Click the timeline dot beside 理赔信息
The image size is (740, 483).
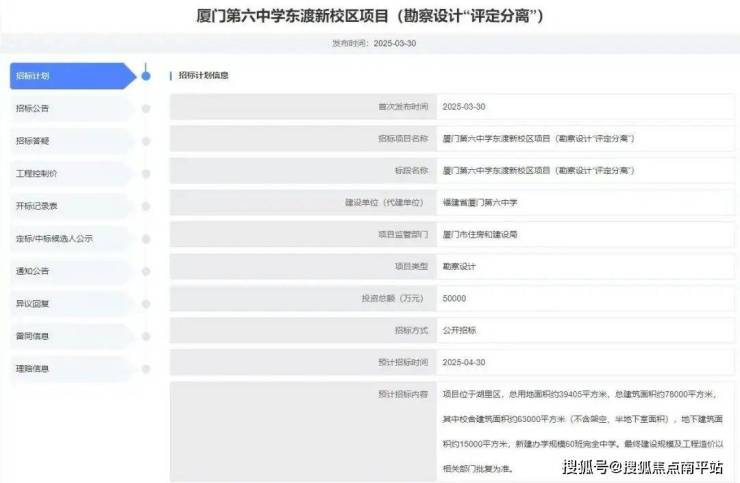point(146,368)
